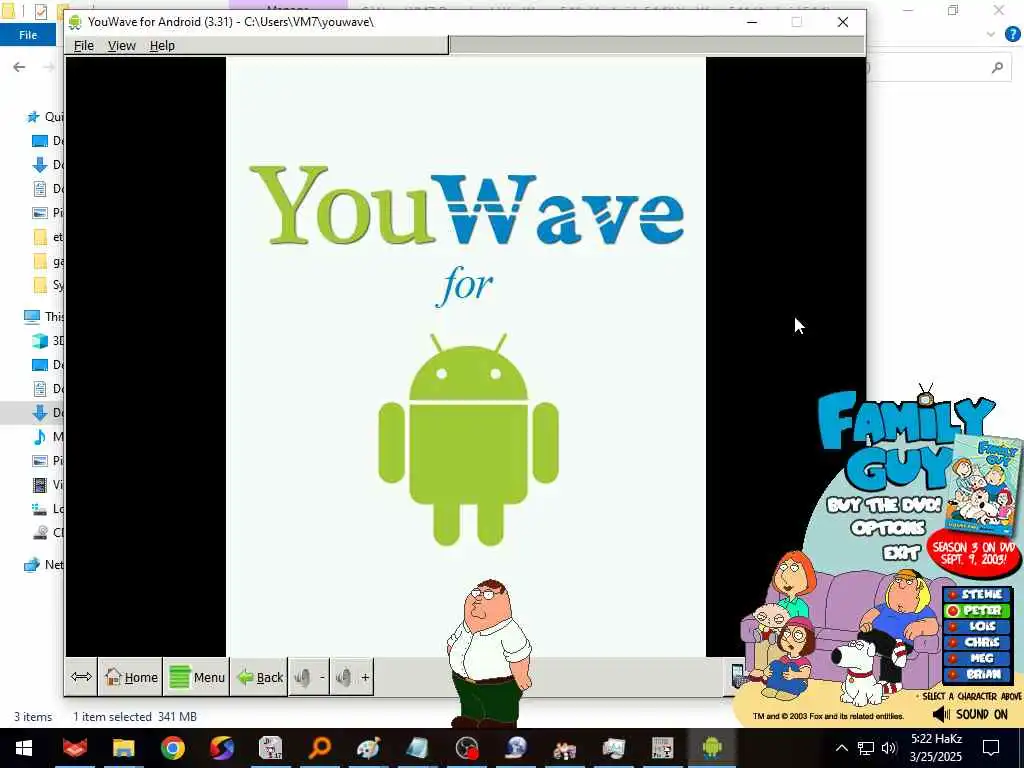Open the Help menu in YouWave
1024x768 pixels.
[x=162, y=46]
